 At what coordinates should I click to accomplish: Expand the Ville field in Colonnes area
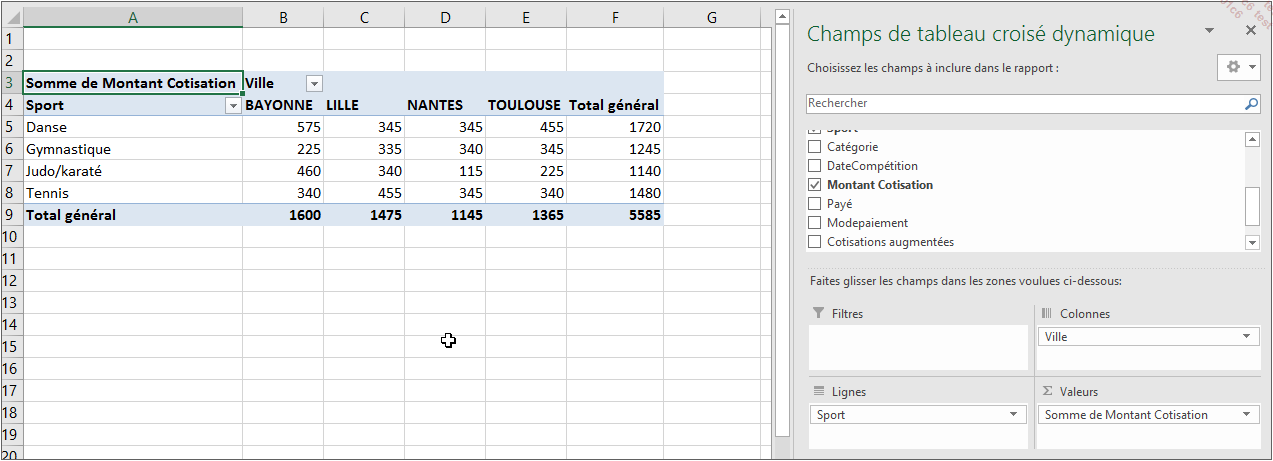coord(1246,337)
